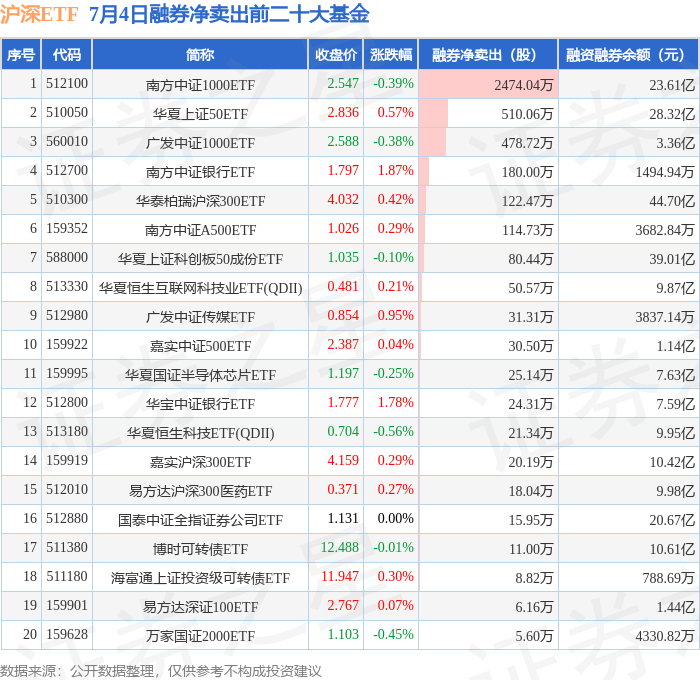Click the 0.00% change value
Screen dimensions: 700x680
click(x=396, y=518)
